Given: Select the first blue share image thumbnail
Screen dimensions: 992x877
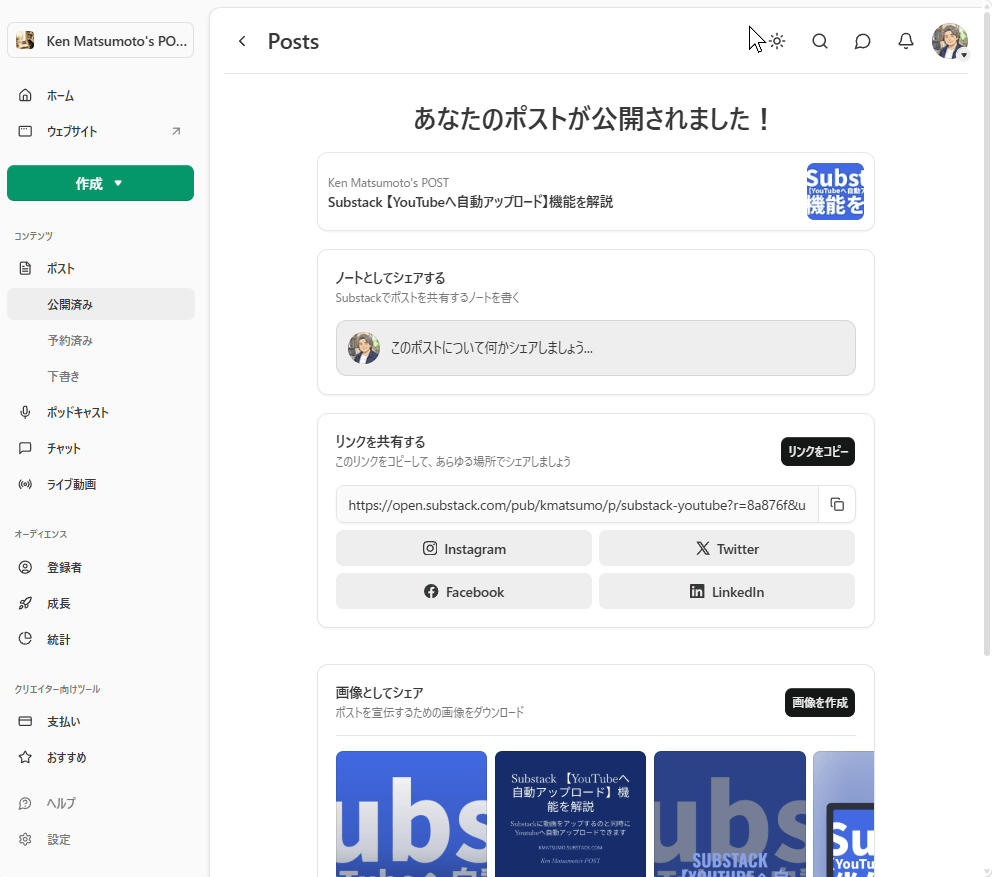Looking at the screenshot, I should (x=411, y=814).
